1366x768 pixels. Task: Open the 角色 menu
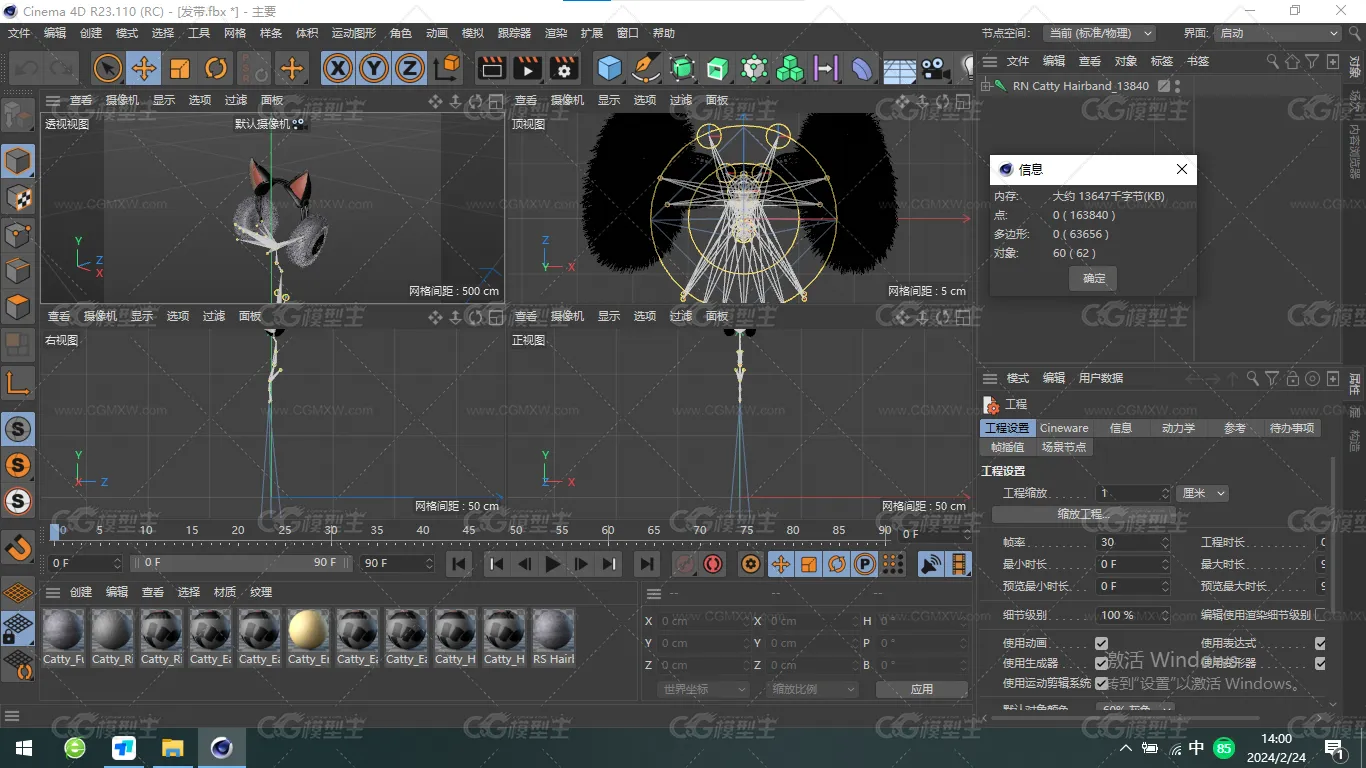[401, 33]
